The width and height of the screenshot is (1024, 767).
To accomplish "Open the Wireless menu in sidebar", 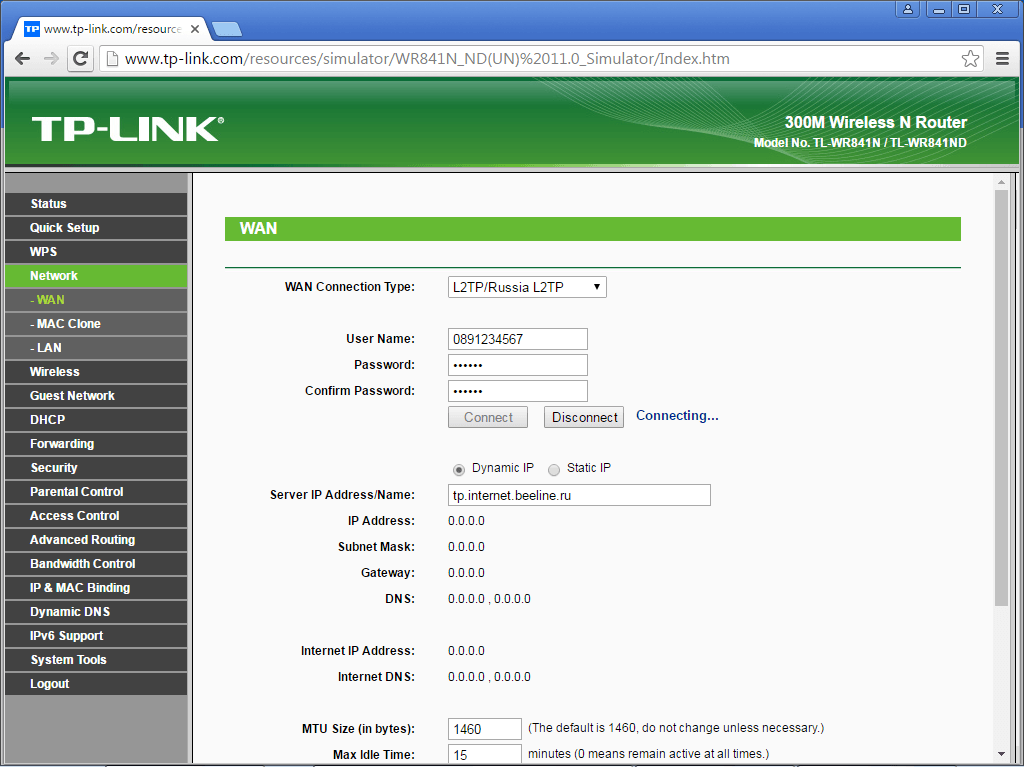I will click(95, 372).
